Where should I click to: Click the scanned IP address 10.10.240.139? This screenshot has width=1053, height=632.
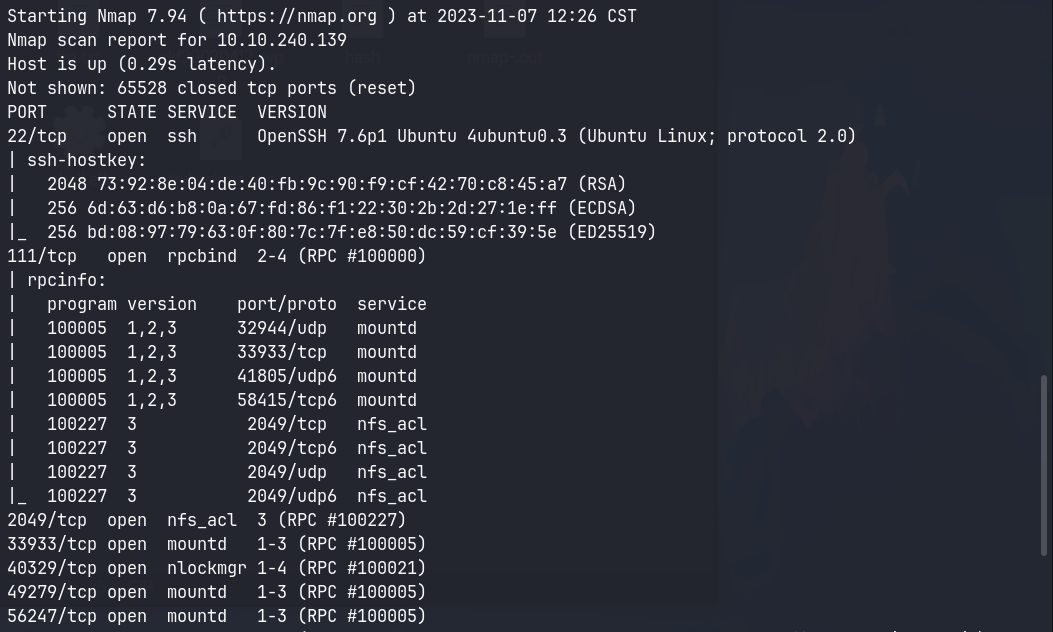pos(281,40)
